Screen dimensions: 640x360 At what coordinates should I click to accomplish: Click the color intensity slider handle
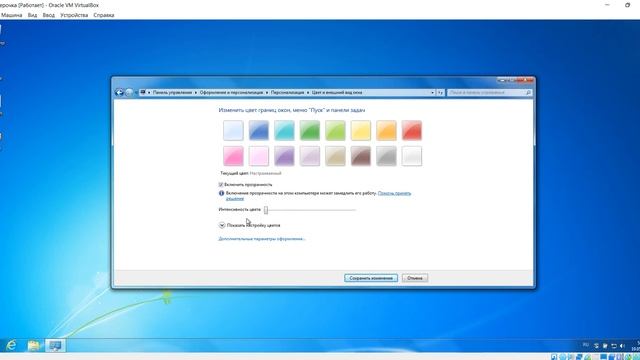(x=266, y=210)
